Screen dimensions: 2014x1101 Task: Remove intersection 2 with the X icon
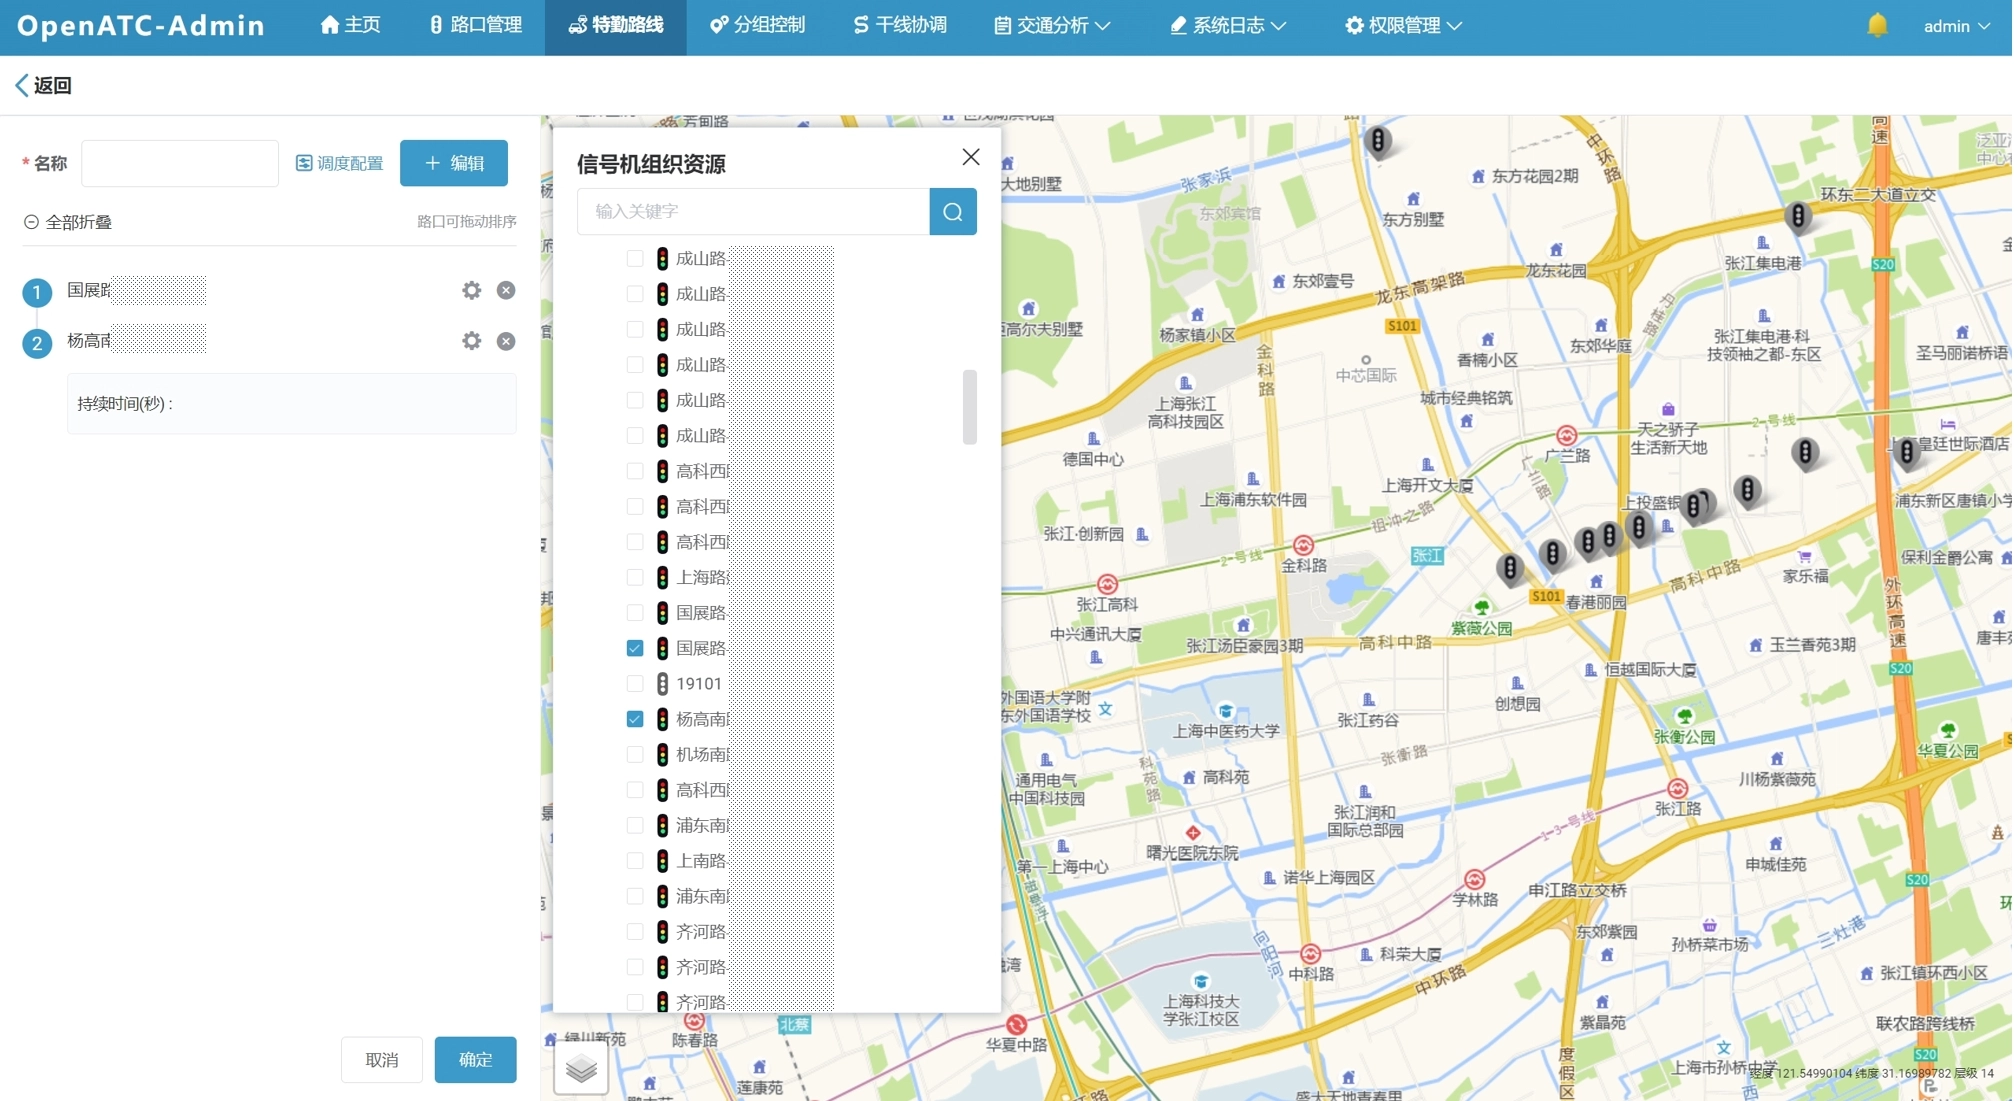pyautogui.click(x=506, y=341)
